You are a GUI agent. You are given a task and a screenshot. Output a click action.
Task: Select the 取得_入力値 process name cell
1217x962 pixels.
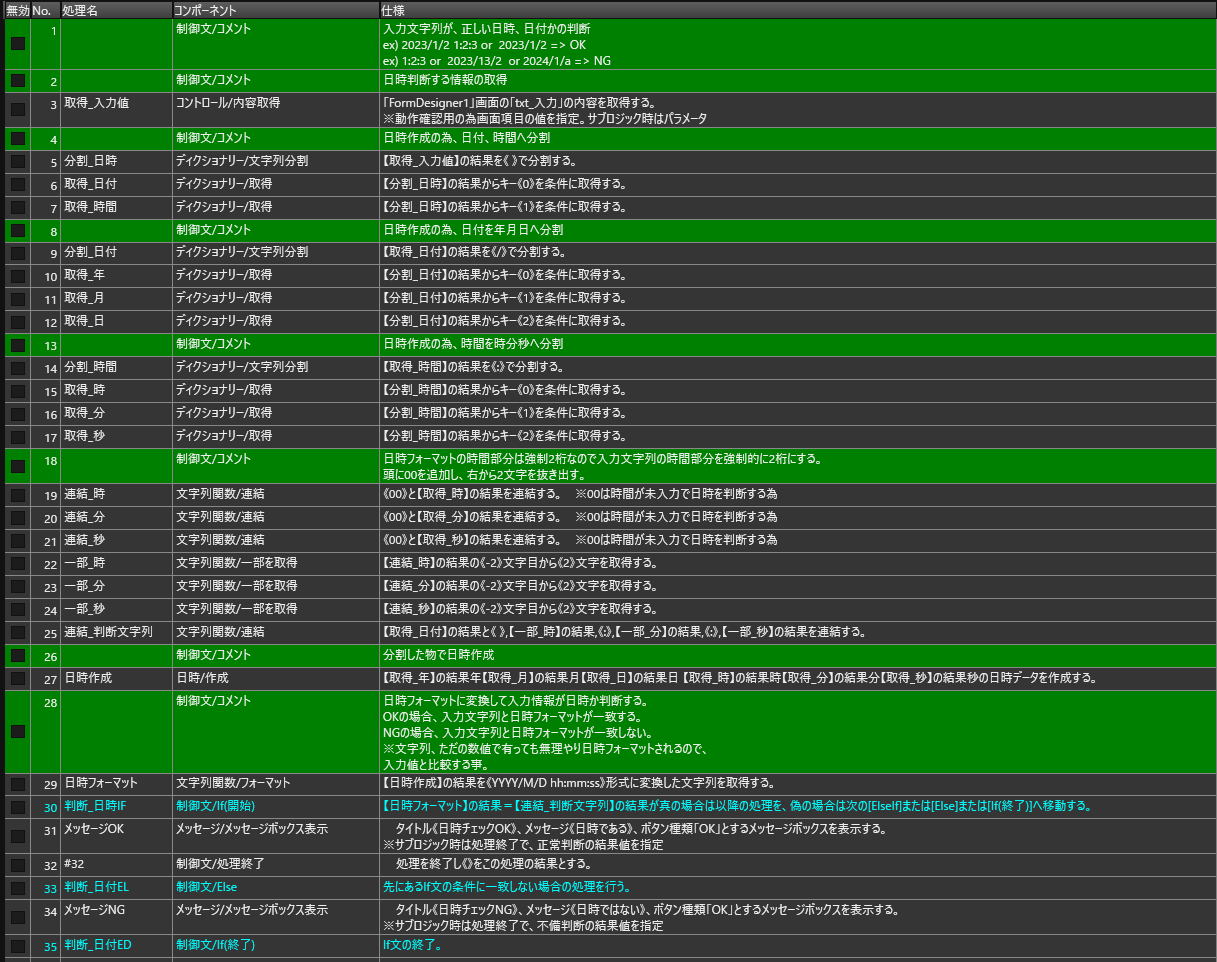pyautogui.click(x=96, y=104)
